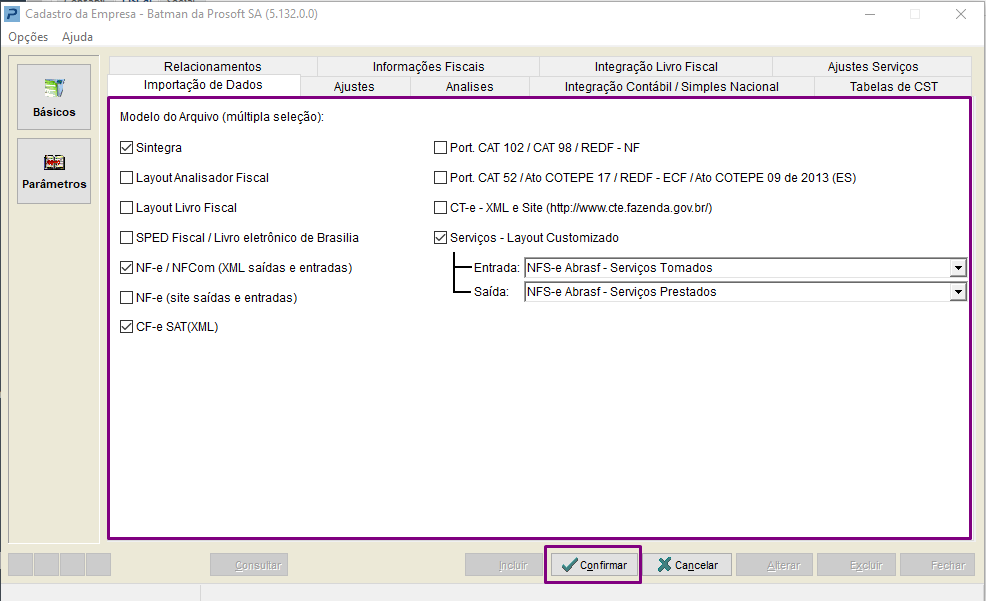Toggle NF-e / NFCom XML saídas e entradas
Screen dimensions: 986x601
coord(126,268)
